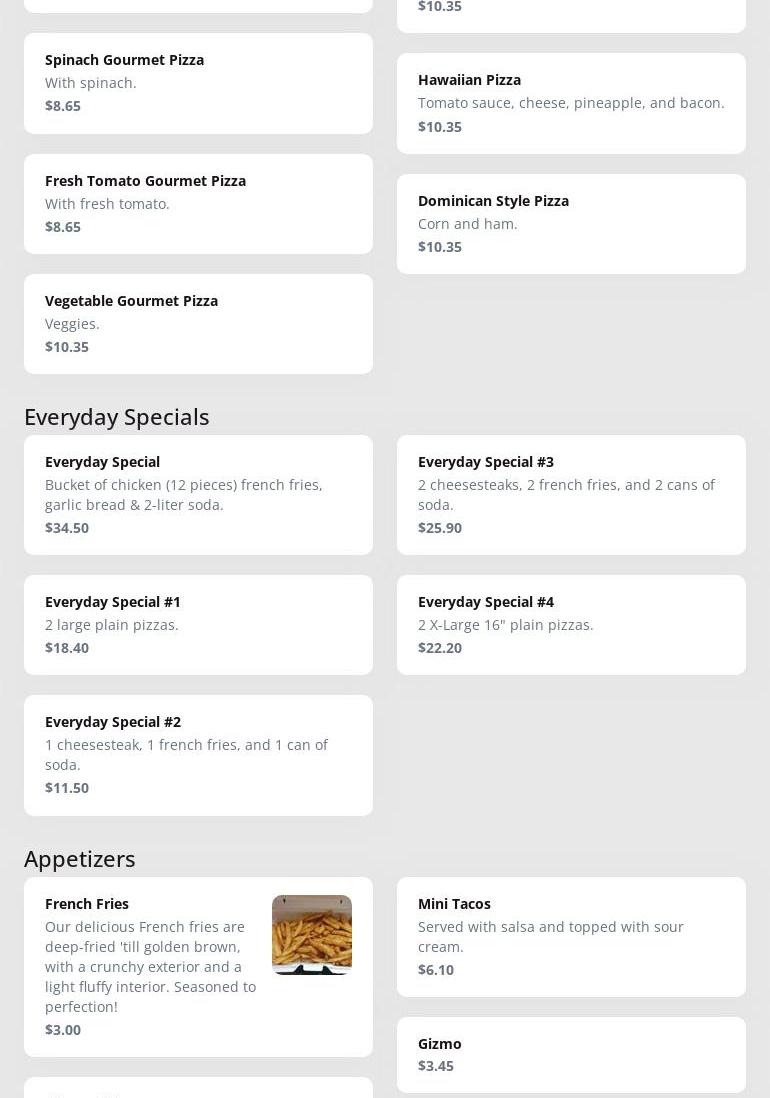Add Hawaiian Pizza from the menu

(571, 103)
